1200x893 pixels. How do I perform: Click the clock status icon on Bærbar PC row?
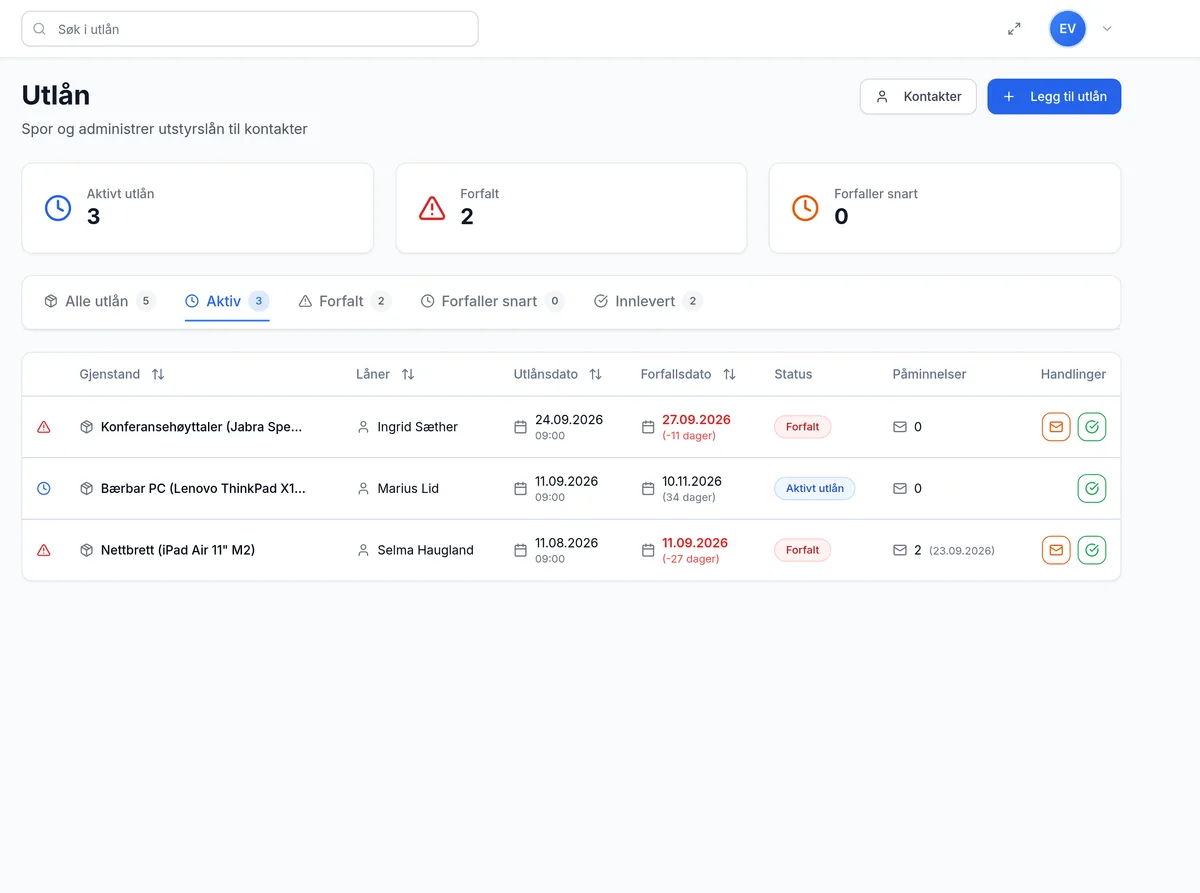point(44,489)
